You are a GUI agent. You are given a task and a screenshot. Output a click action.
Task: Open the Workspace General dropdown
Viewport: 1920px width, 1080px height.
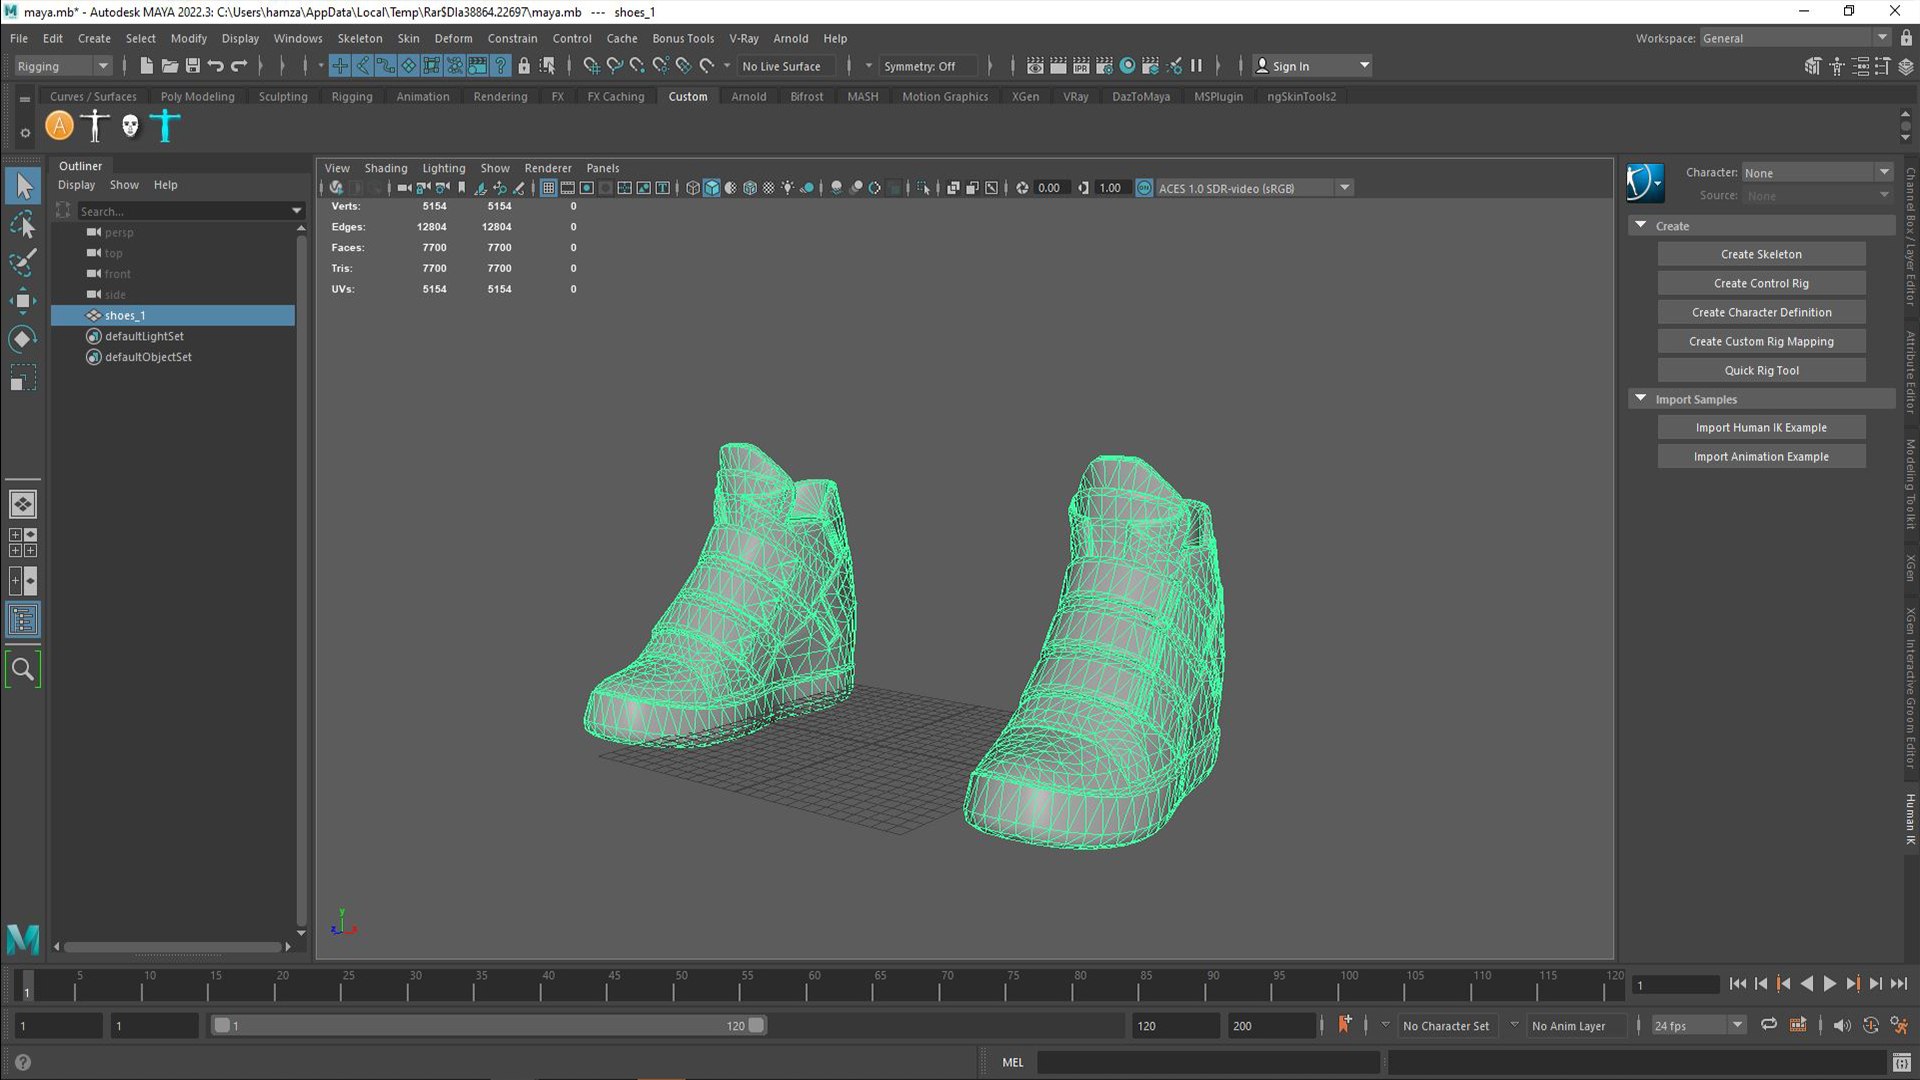pos(1794,38)
